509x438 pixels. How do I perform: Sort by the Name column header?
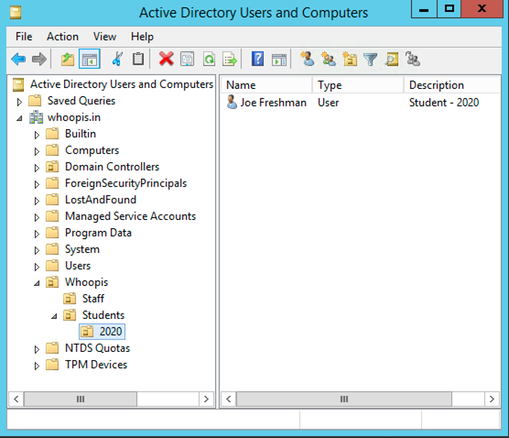266,85
